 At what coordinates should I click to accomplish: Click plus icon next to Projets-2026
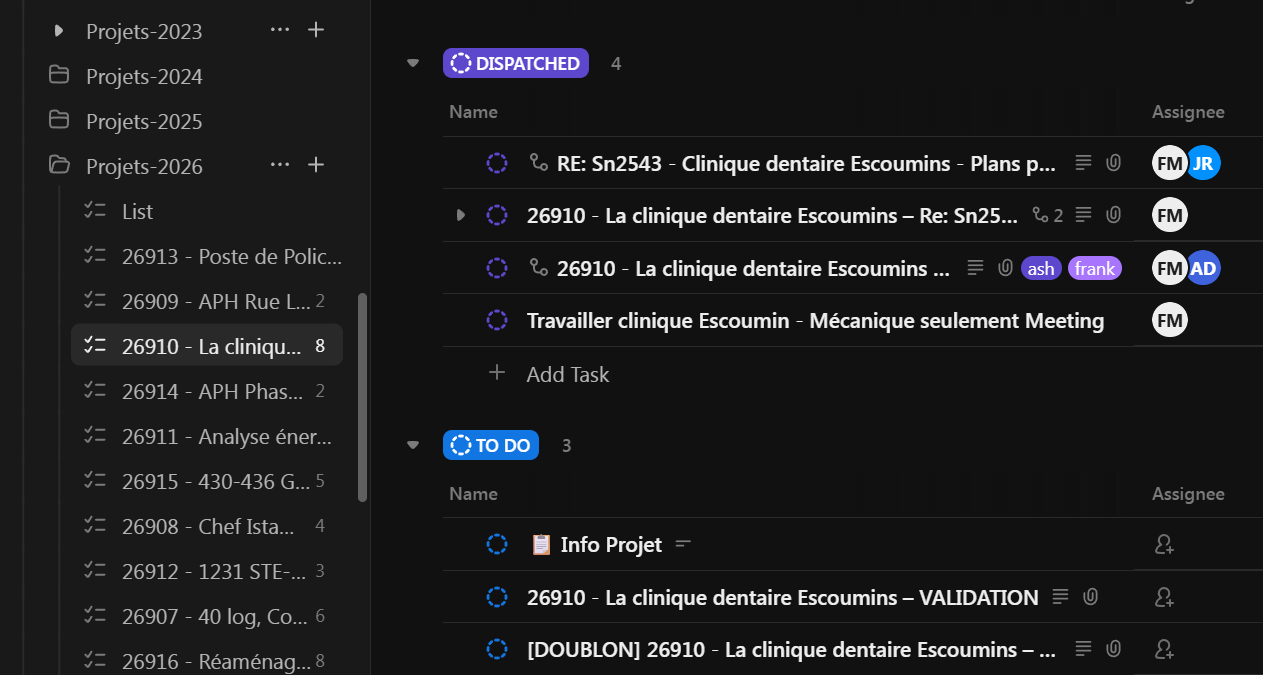coord(316,165)
